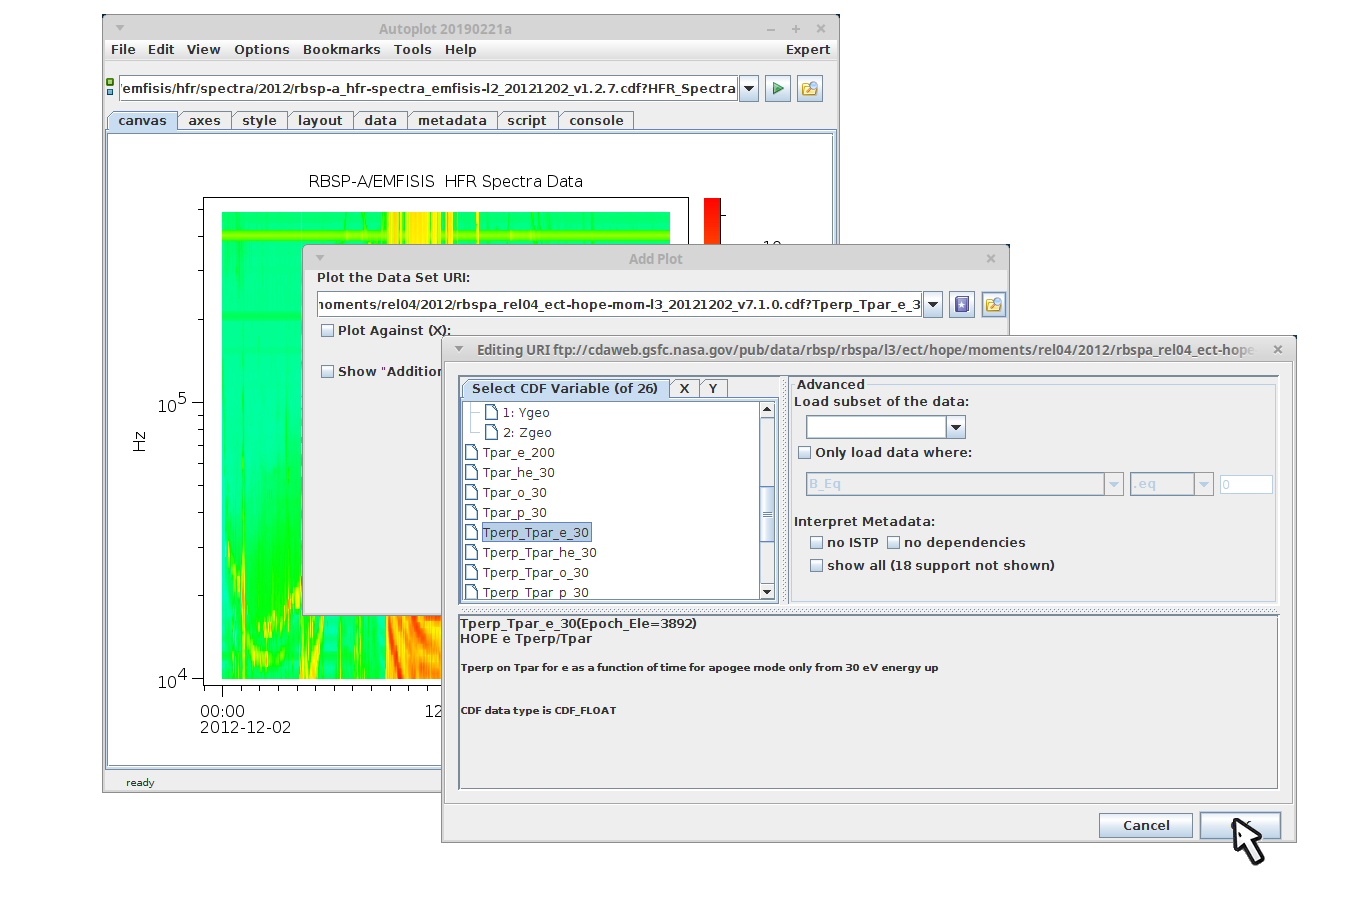Screen dimensions: 1345x916
Task: Click the Tperp_Tpar_he_30 document icon
Action: [472, 553]
